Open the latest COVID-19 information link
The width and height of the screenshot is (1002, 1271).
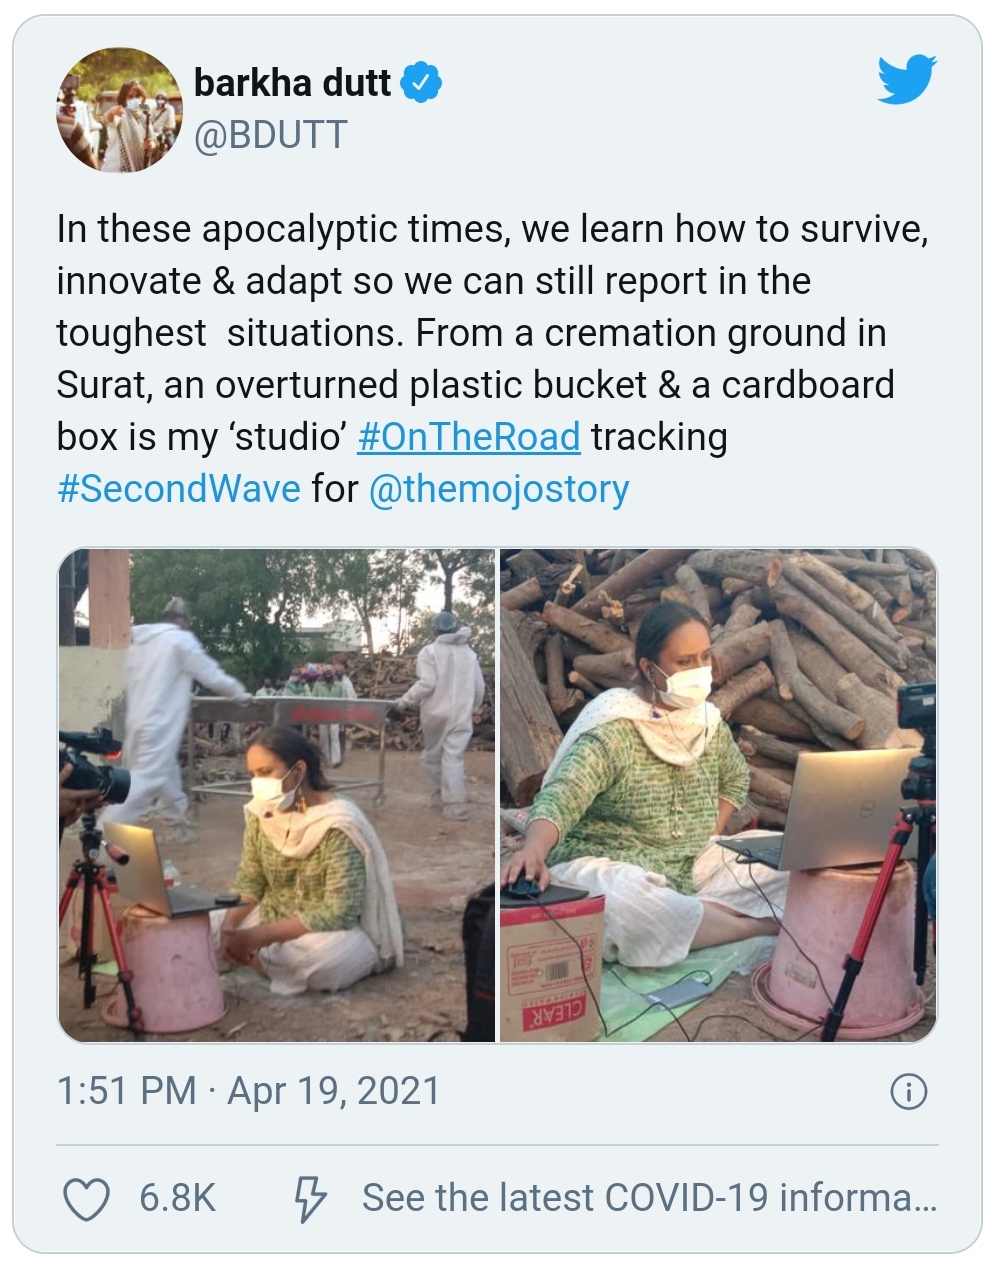[649, 1198]
